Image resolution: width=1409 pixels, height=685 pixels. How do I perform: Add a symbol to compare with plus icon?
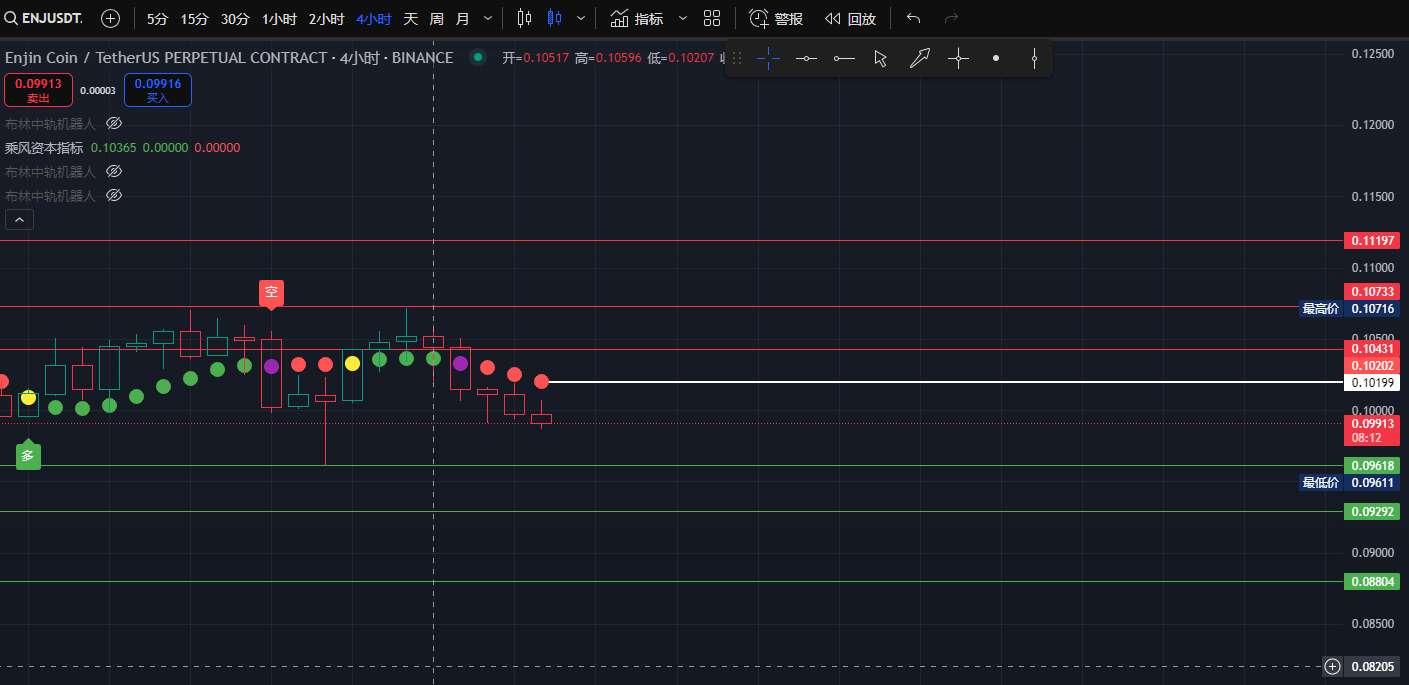[111, 18]
